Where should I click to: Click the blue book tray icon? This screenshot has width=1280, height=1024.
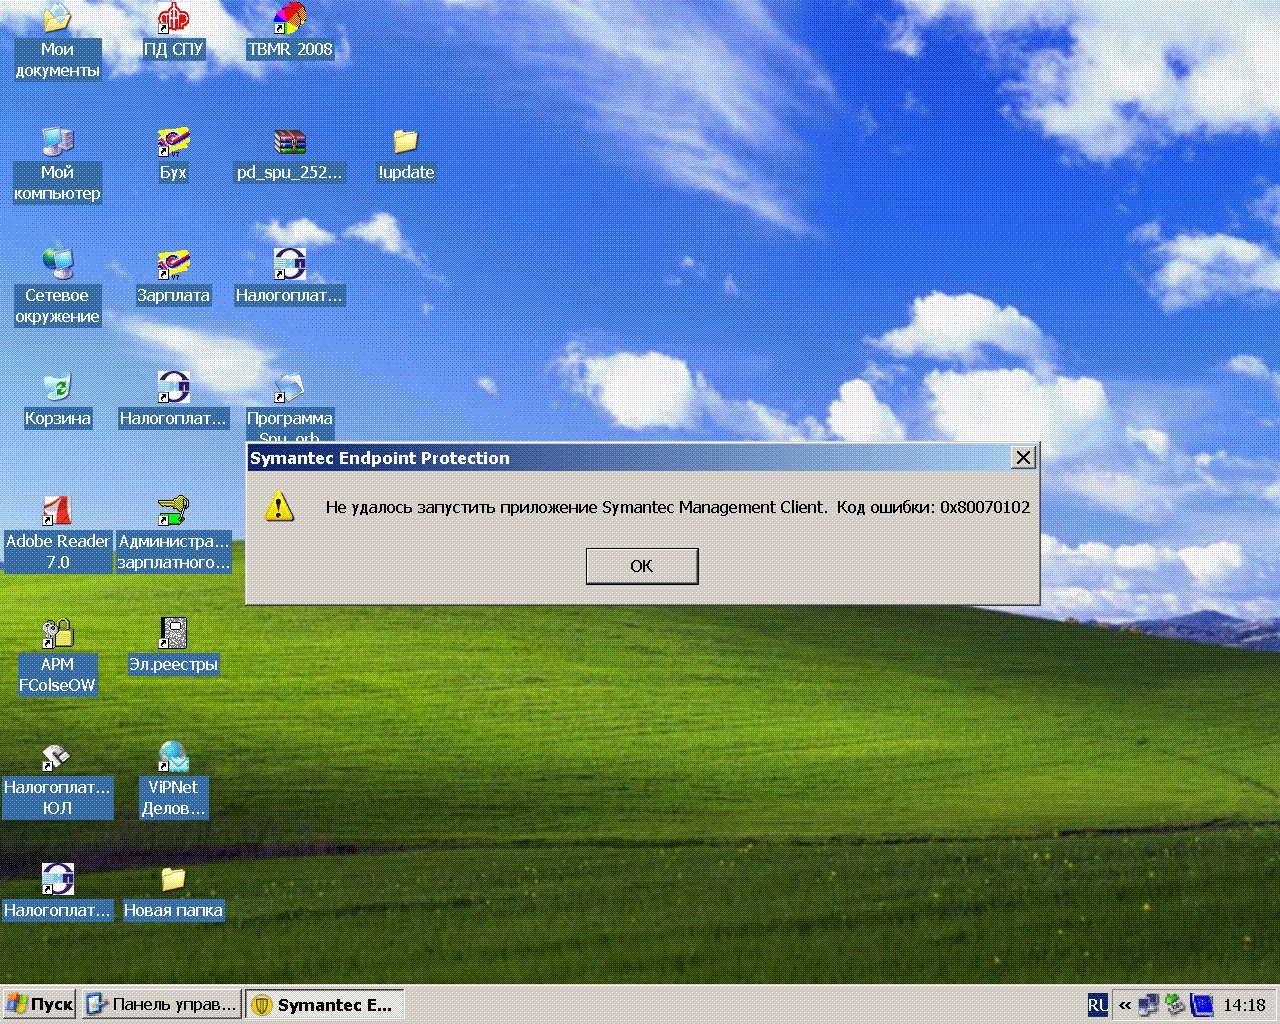pos(1201,1005)
